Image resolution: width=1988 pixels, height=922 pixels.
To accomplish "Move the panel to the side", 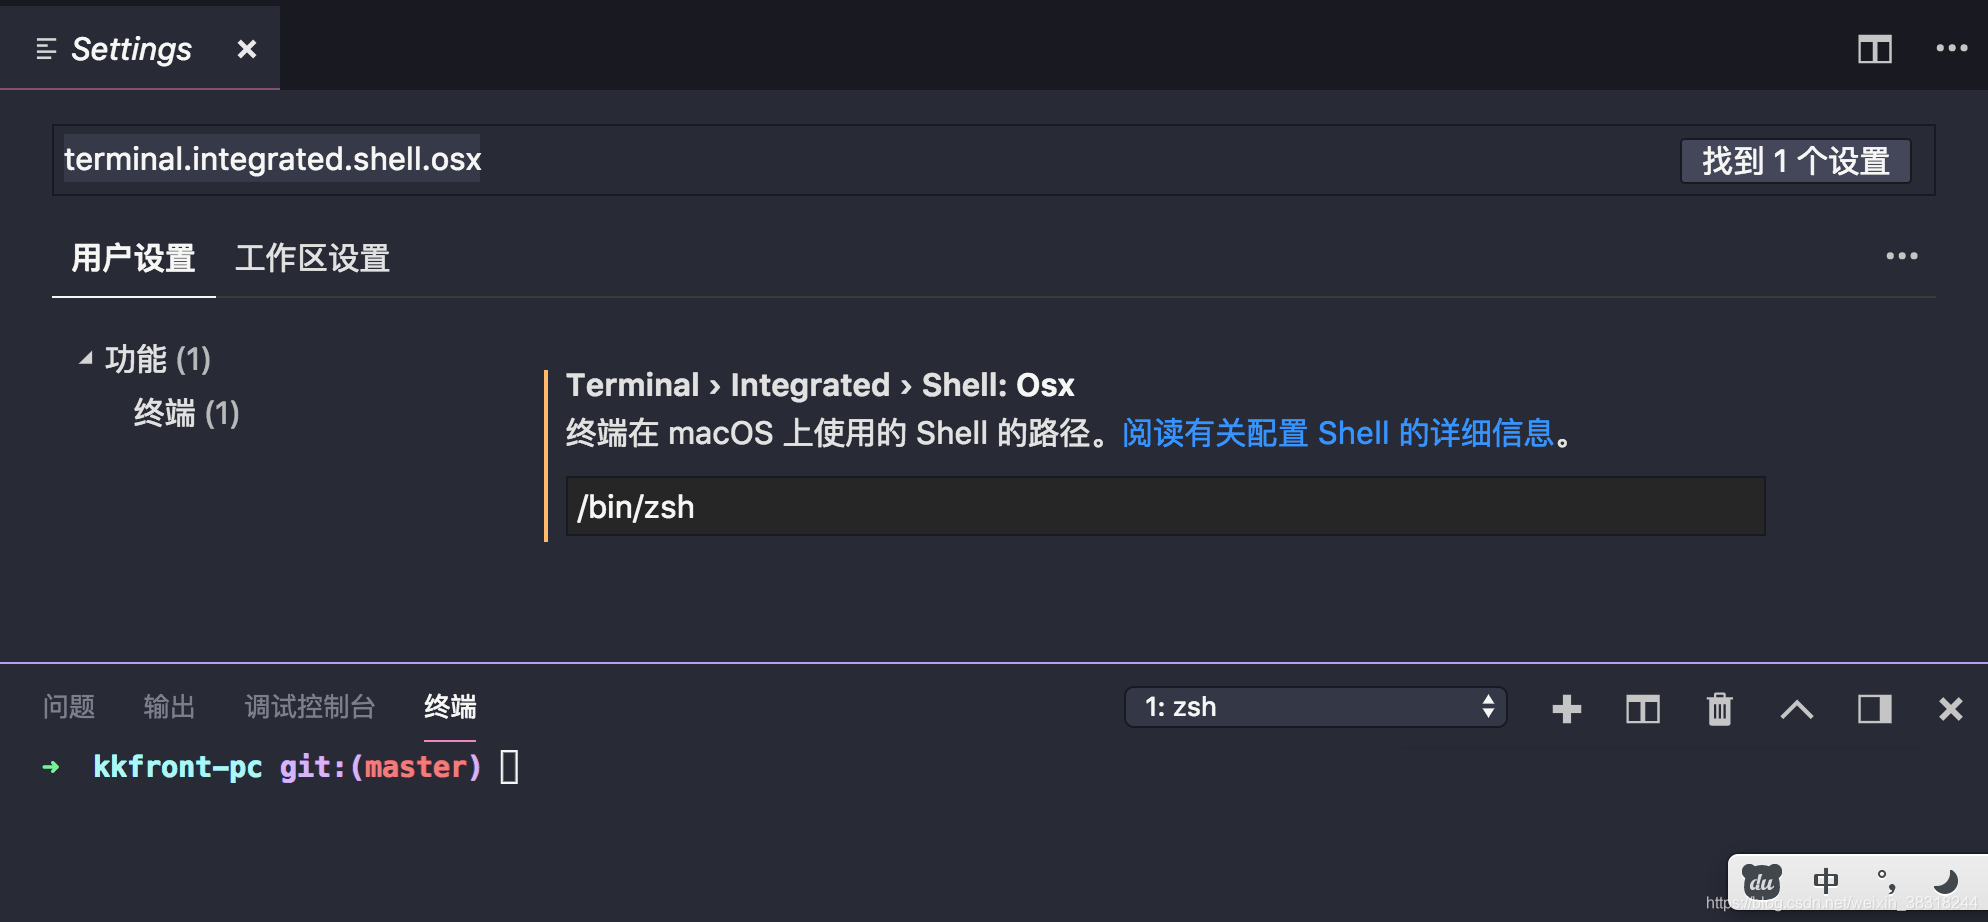I will pos(1874,709).
